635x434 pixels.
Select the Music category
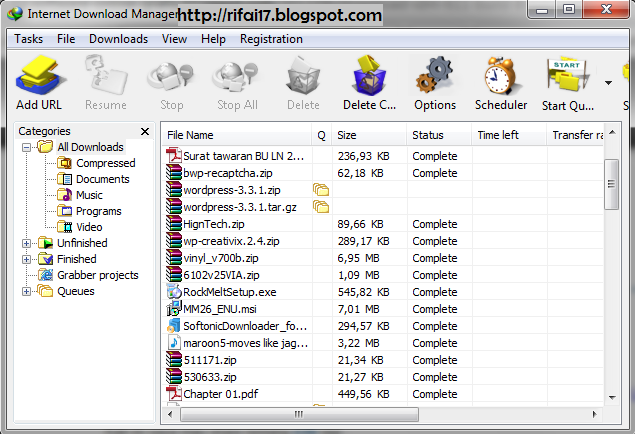pos(89,195)
